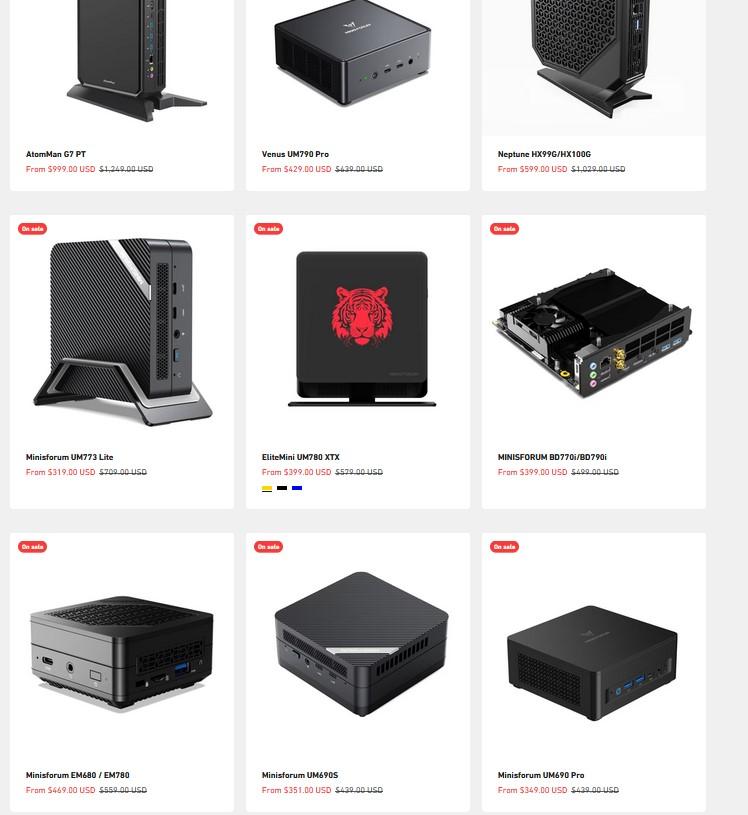
Task: Open the AtomMan G7 PT product link
Action: pos(56,154)
